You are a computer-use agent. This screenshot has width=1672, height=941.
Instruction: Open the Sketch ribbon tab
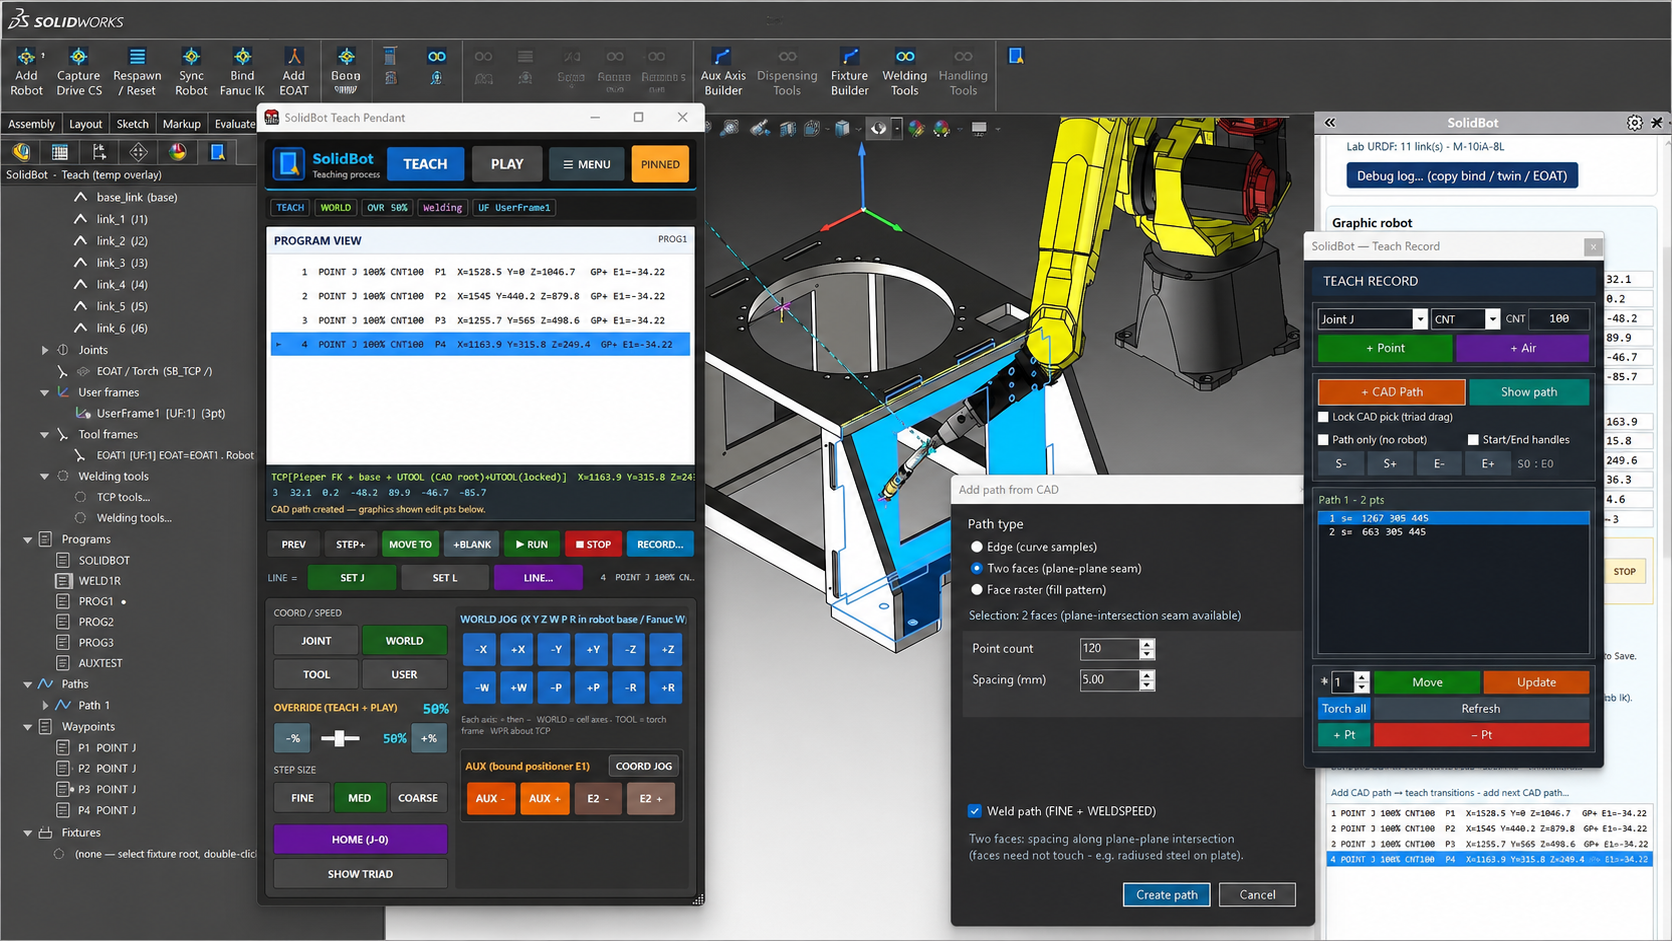click(132, 124)
